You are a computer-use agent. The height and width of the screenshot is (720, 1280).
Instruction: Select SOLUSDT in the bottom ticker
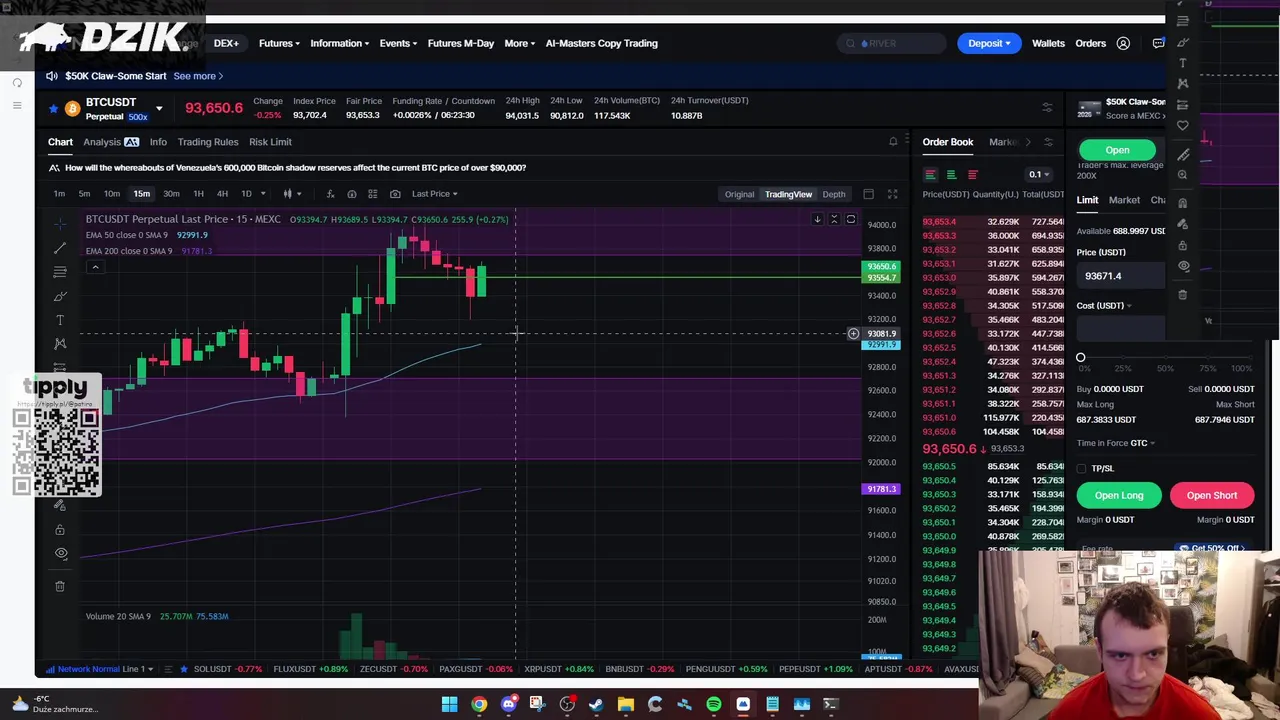tap(227, 669)
